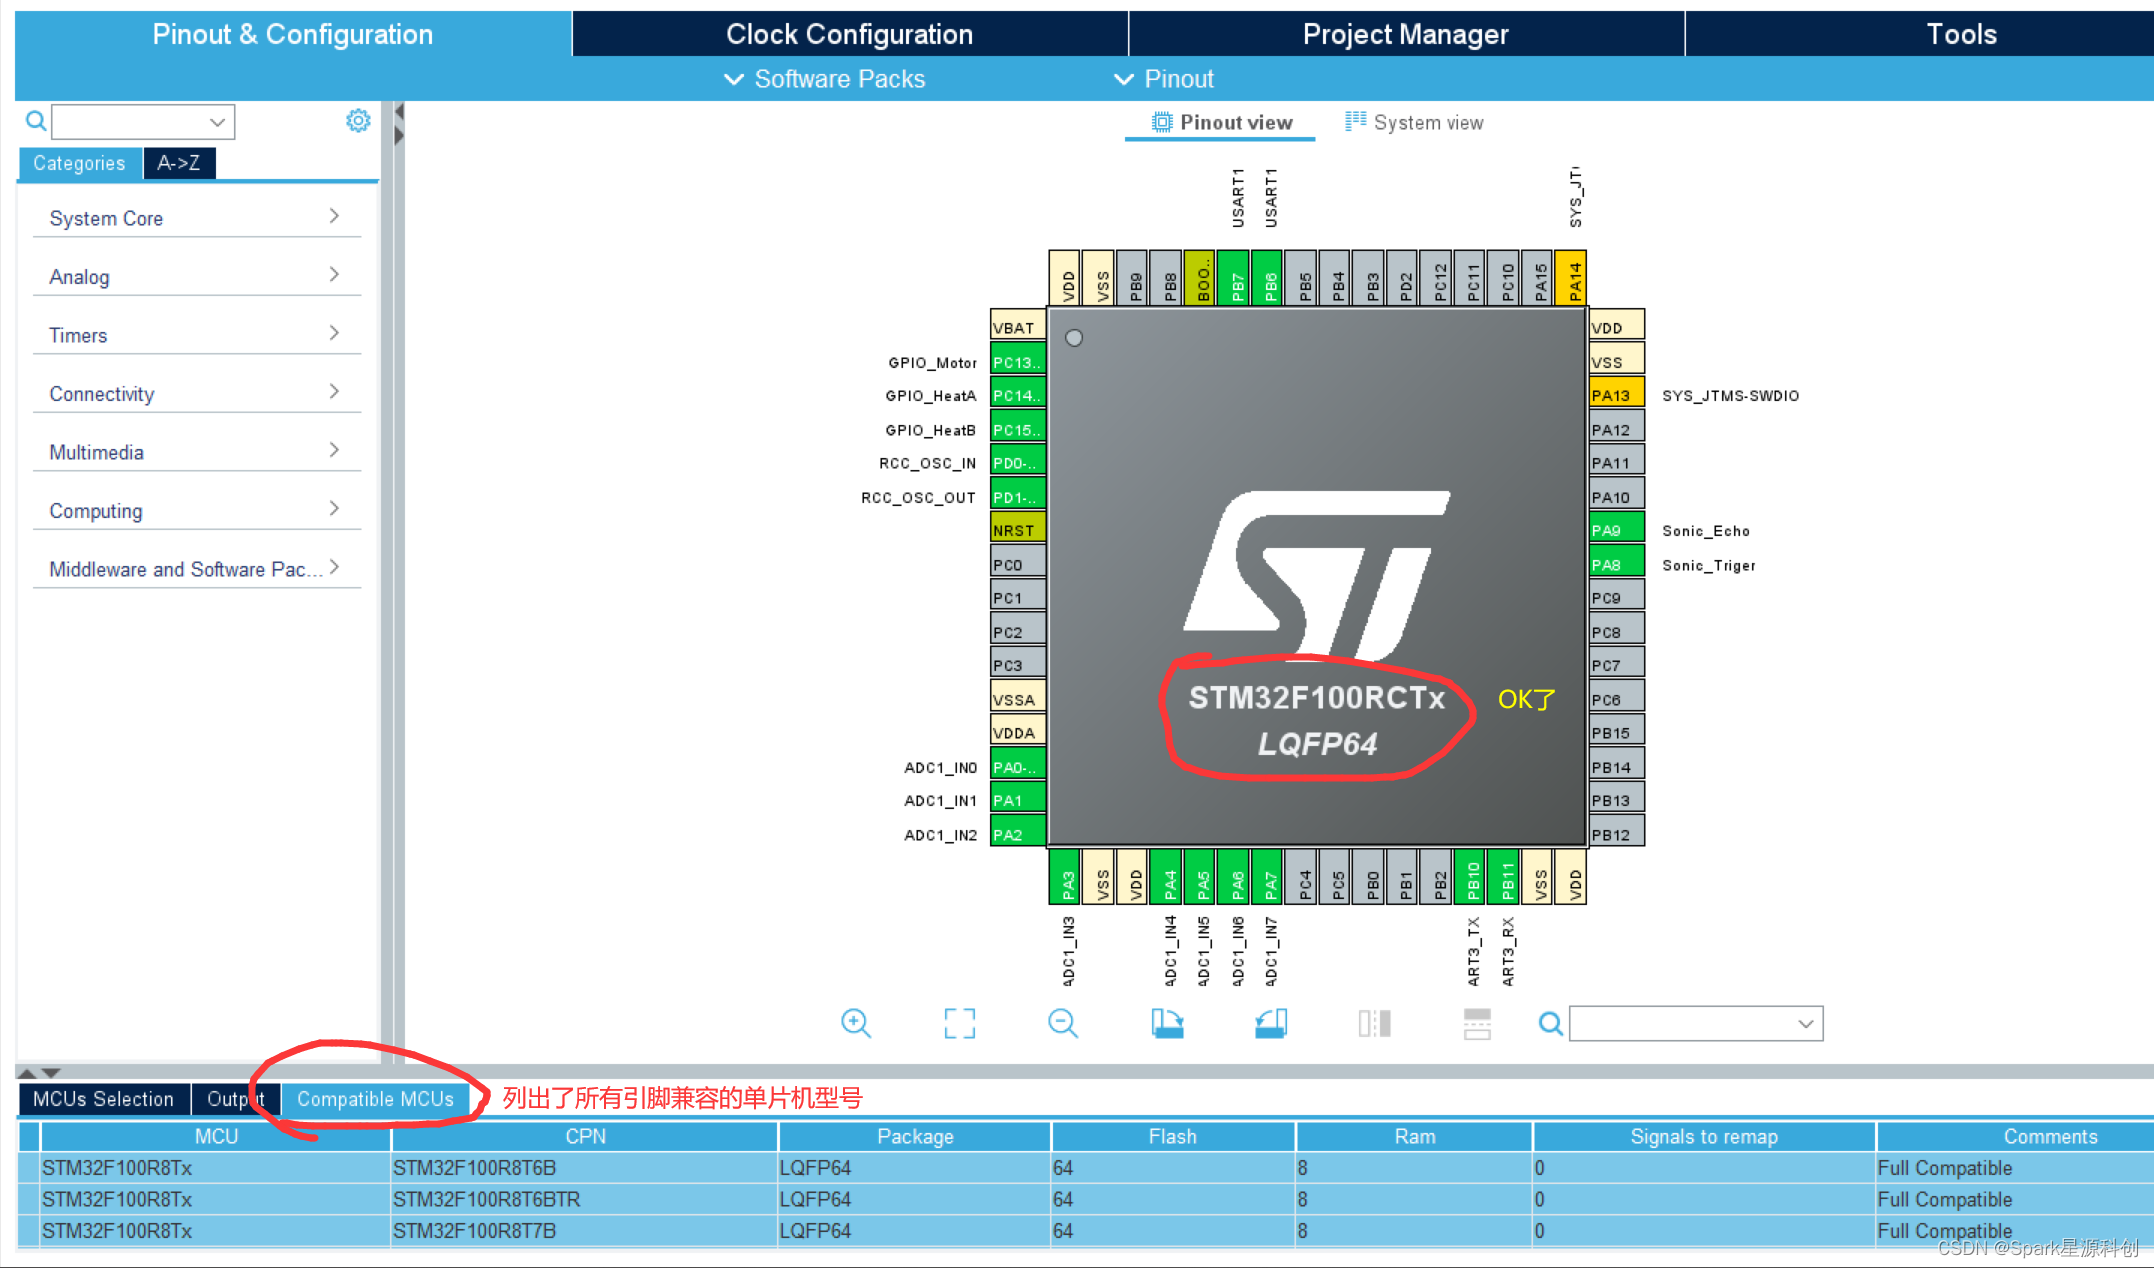
Task: Click the peripheral search magnifier in the sidebar
Action: (35, 121)
